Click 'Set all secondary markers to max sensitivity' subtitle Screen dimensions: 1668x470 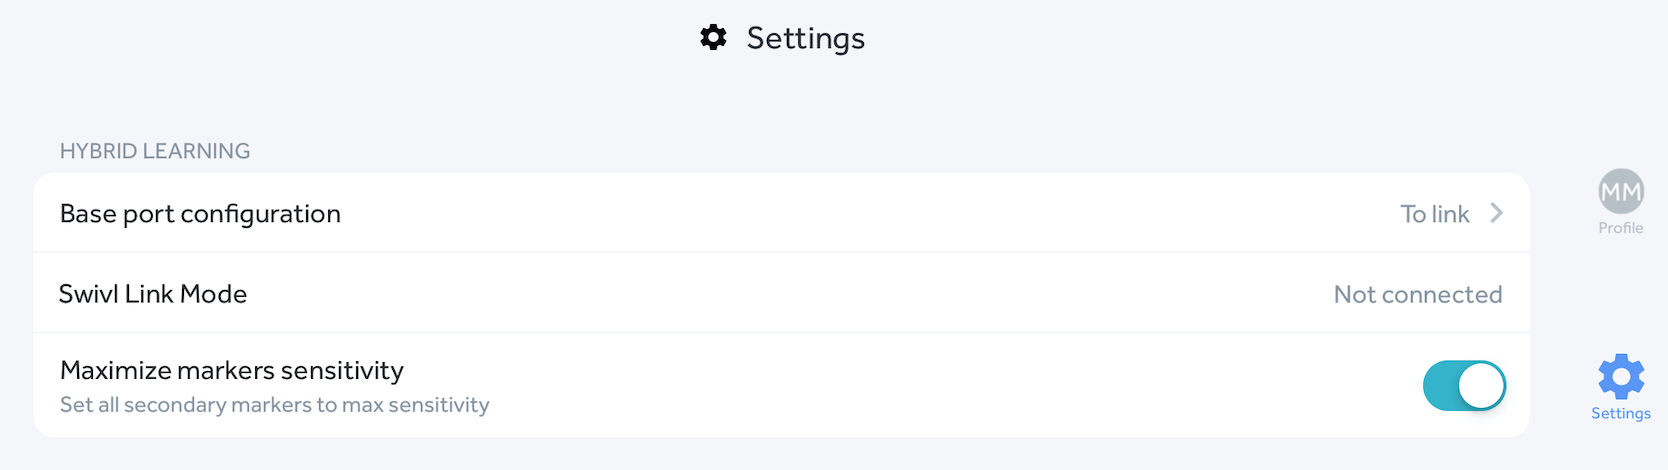tap(275, 405)
